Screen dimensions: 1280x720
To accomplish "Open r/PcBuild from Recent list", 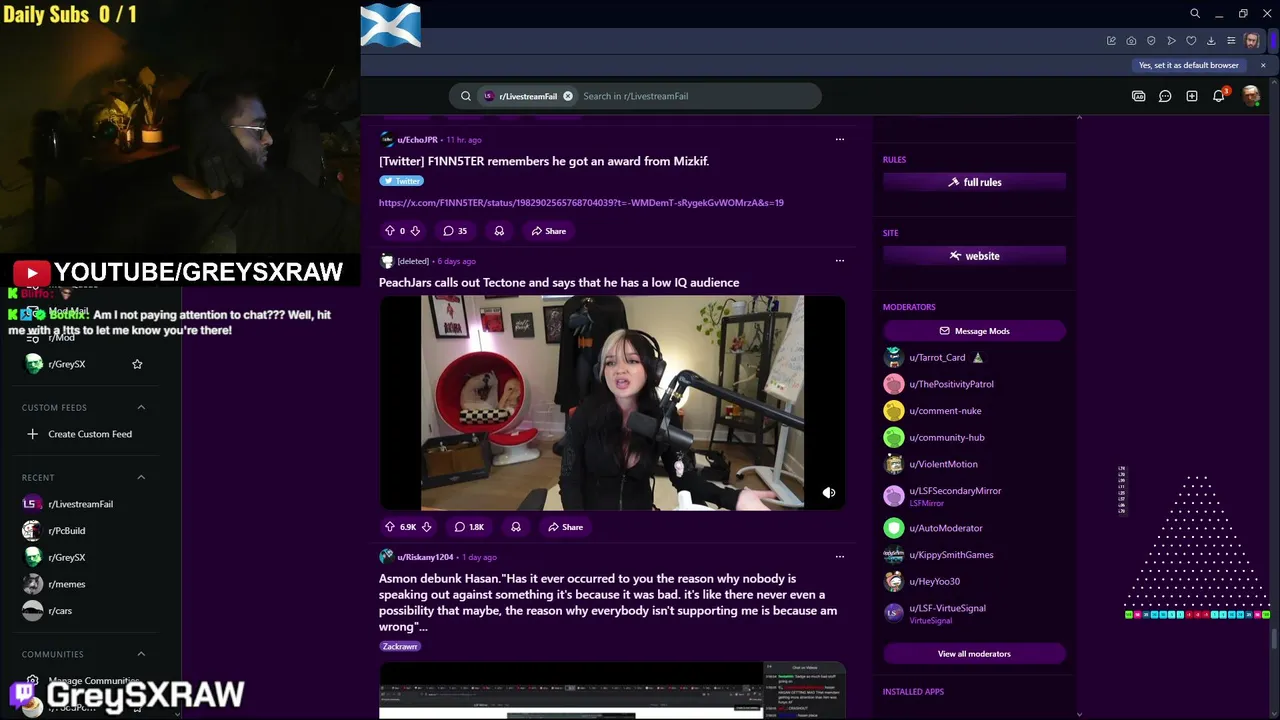I will tap(66, 531).
